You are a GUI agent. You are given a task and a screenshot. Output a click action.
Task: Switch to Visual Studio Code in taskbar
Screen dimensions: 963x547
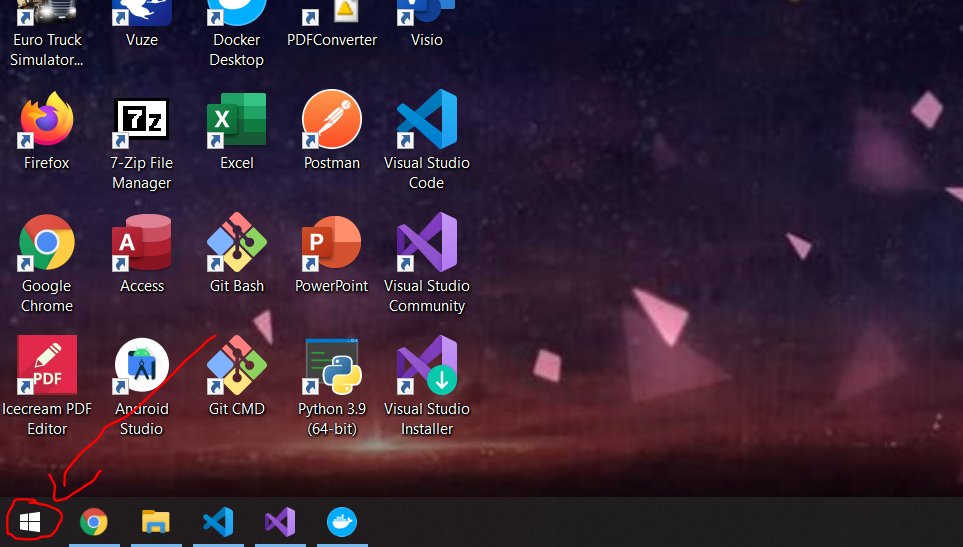click(x=218, y=522)
